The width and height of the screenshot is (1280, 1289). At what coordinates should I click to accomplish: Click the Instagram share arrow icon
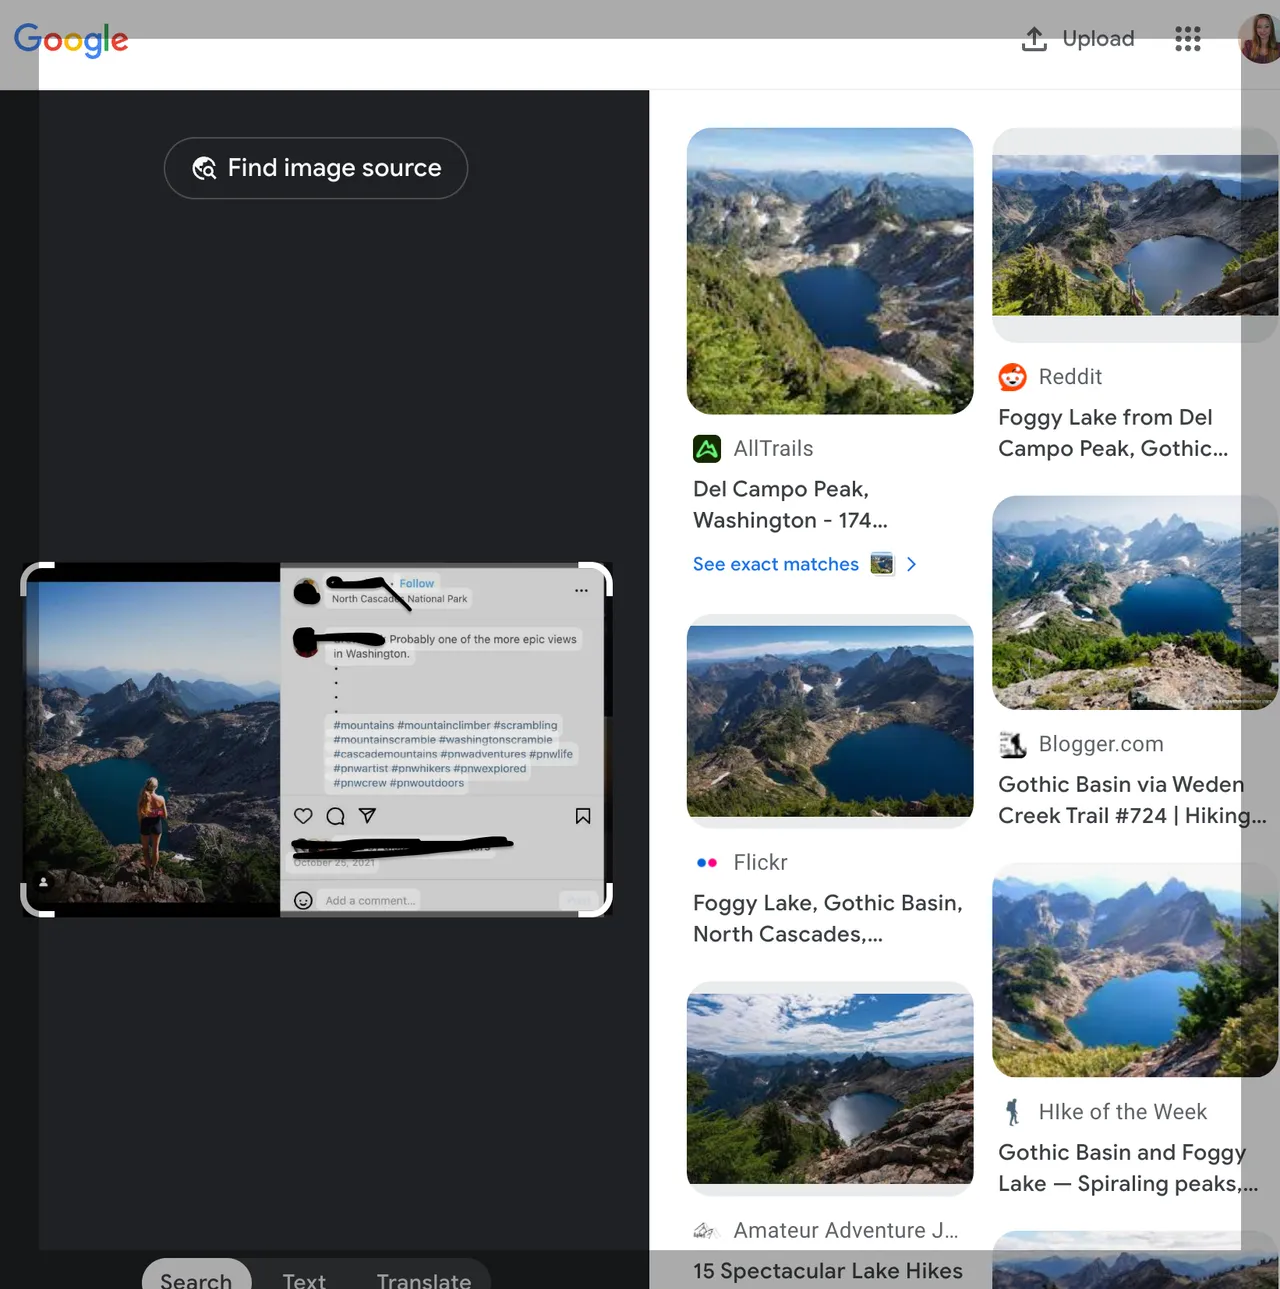click(367, 816)
